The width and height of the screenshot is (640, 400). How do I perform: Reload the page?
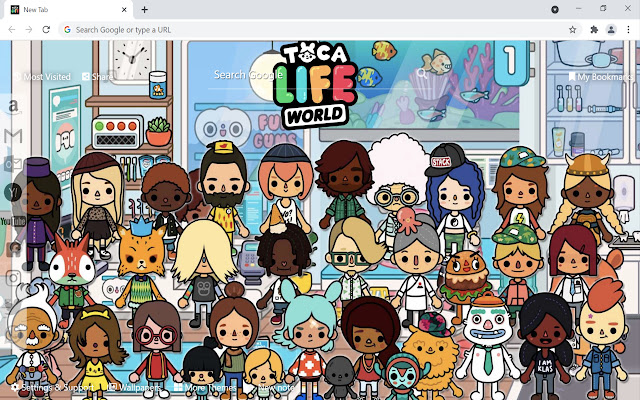tap(46, 29)
